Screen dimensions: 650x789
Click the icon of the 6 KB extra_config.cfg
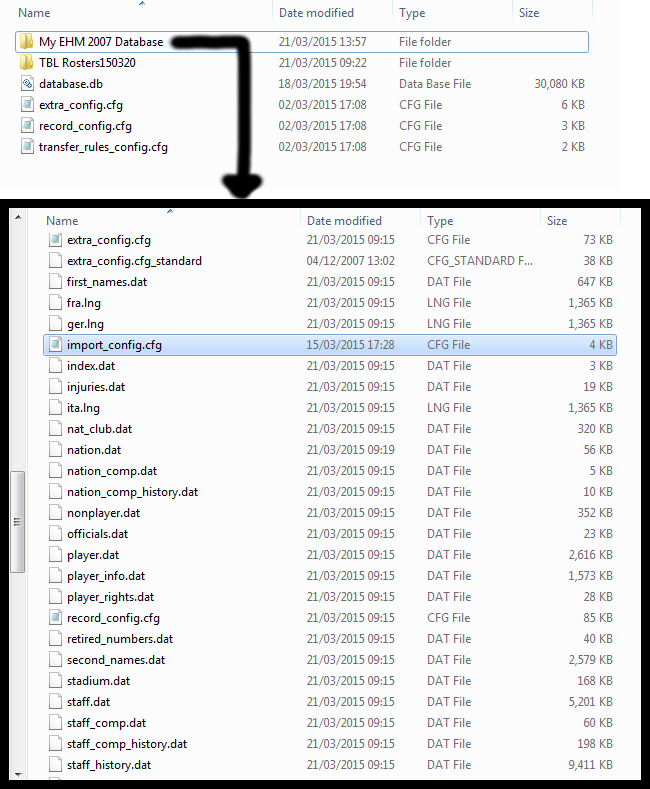tap(27, 105)
